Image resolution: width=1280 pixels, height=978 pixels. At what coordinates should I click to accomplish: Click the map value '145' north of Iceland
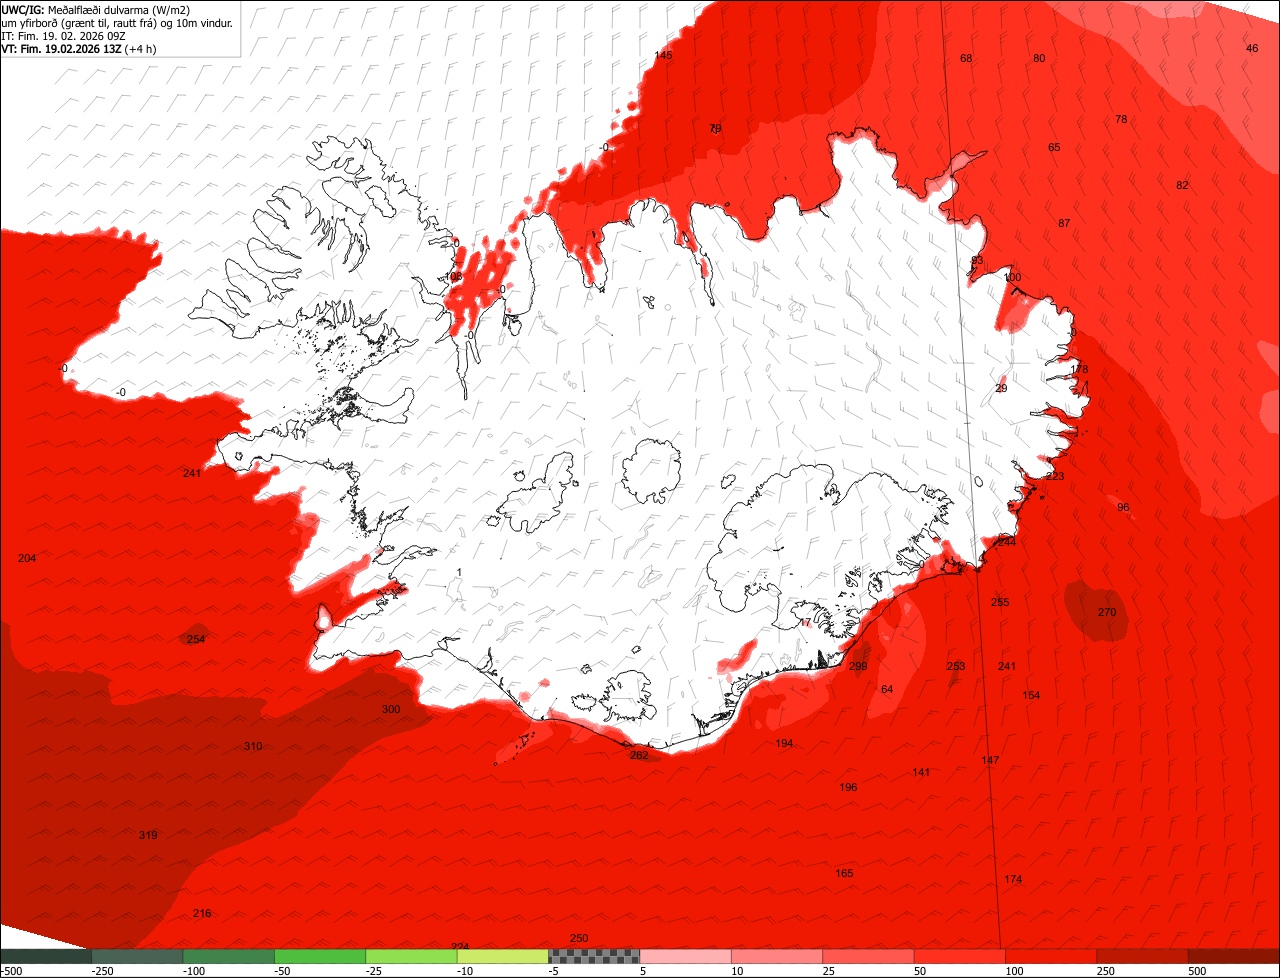663,55
